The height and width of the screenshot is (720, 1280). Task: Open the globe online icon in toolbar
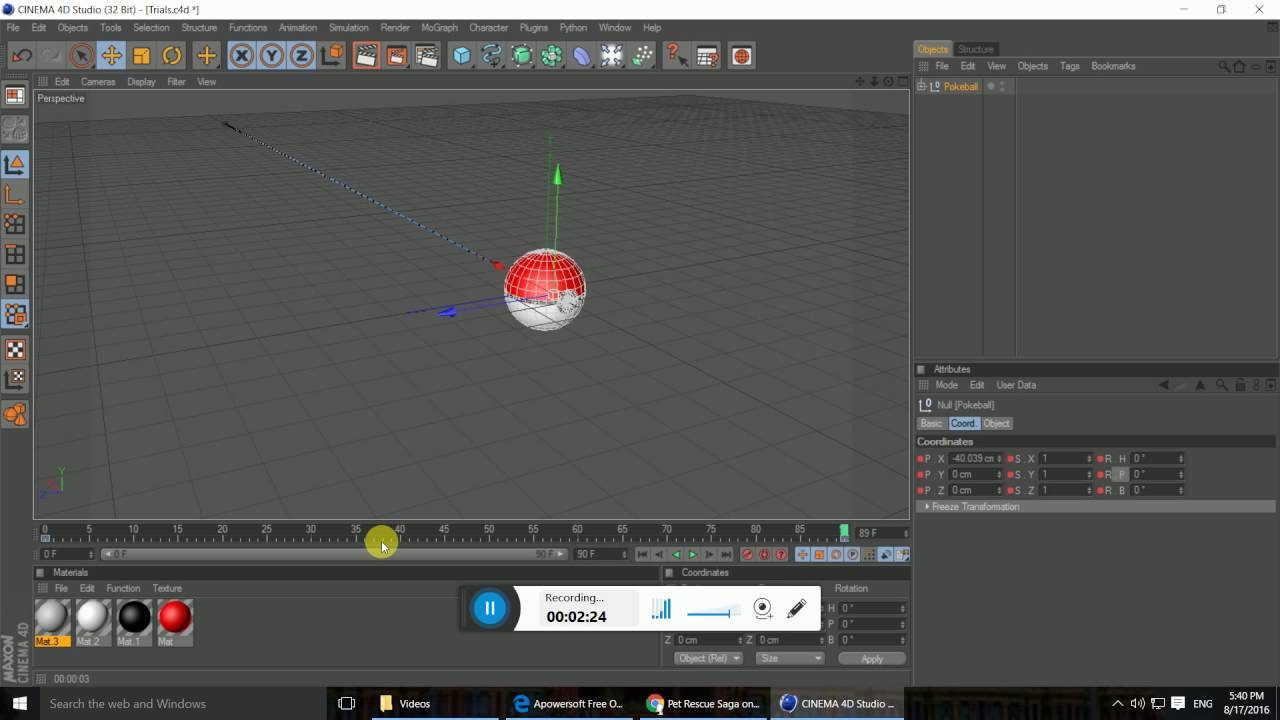(741, 56)
